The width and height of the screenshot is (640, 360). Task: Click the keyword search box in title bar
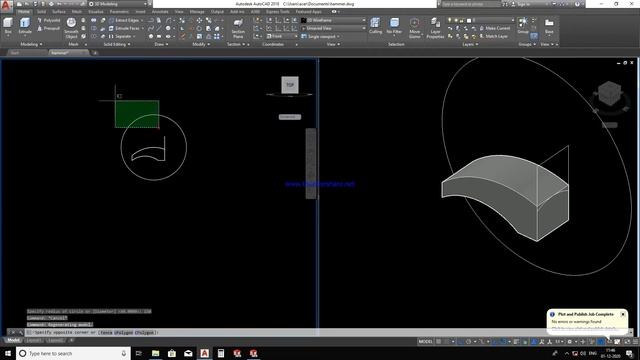470,4
